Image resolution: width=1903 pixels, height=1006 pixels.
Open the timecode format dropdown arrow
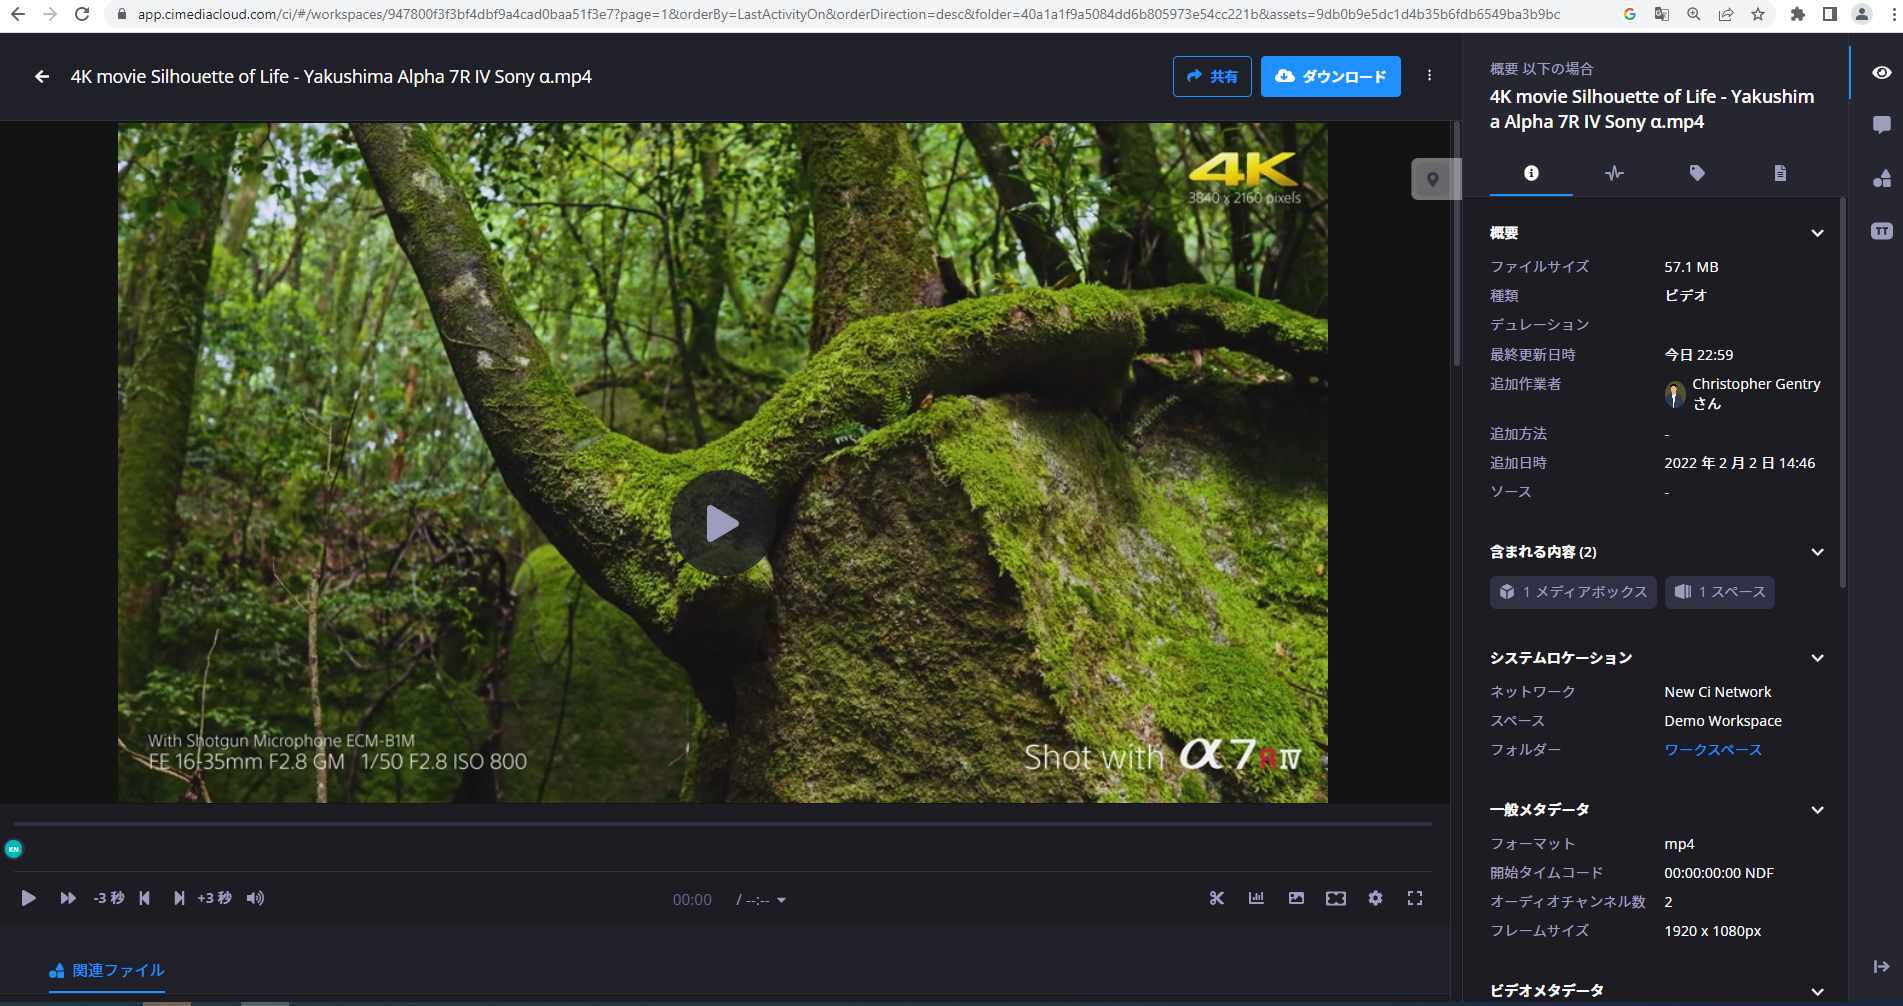(781, 901)
